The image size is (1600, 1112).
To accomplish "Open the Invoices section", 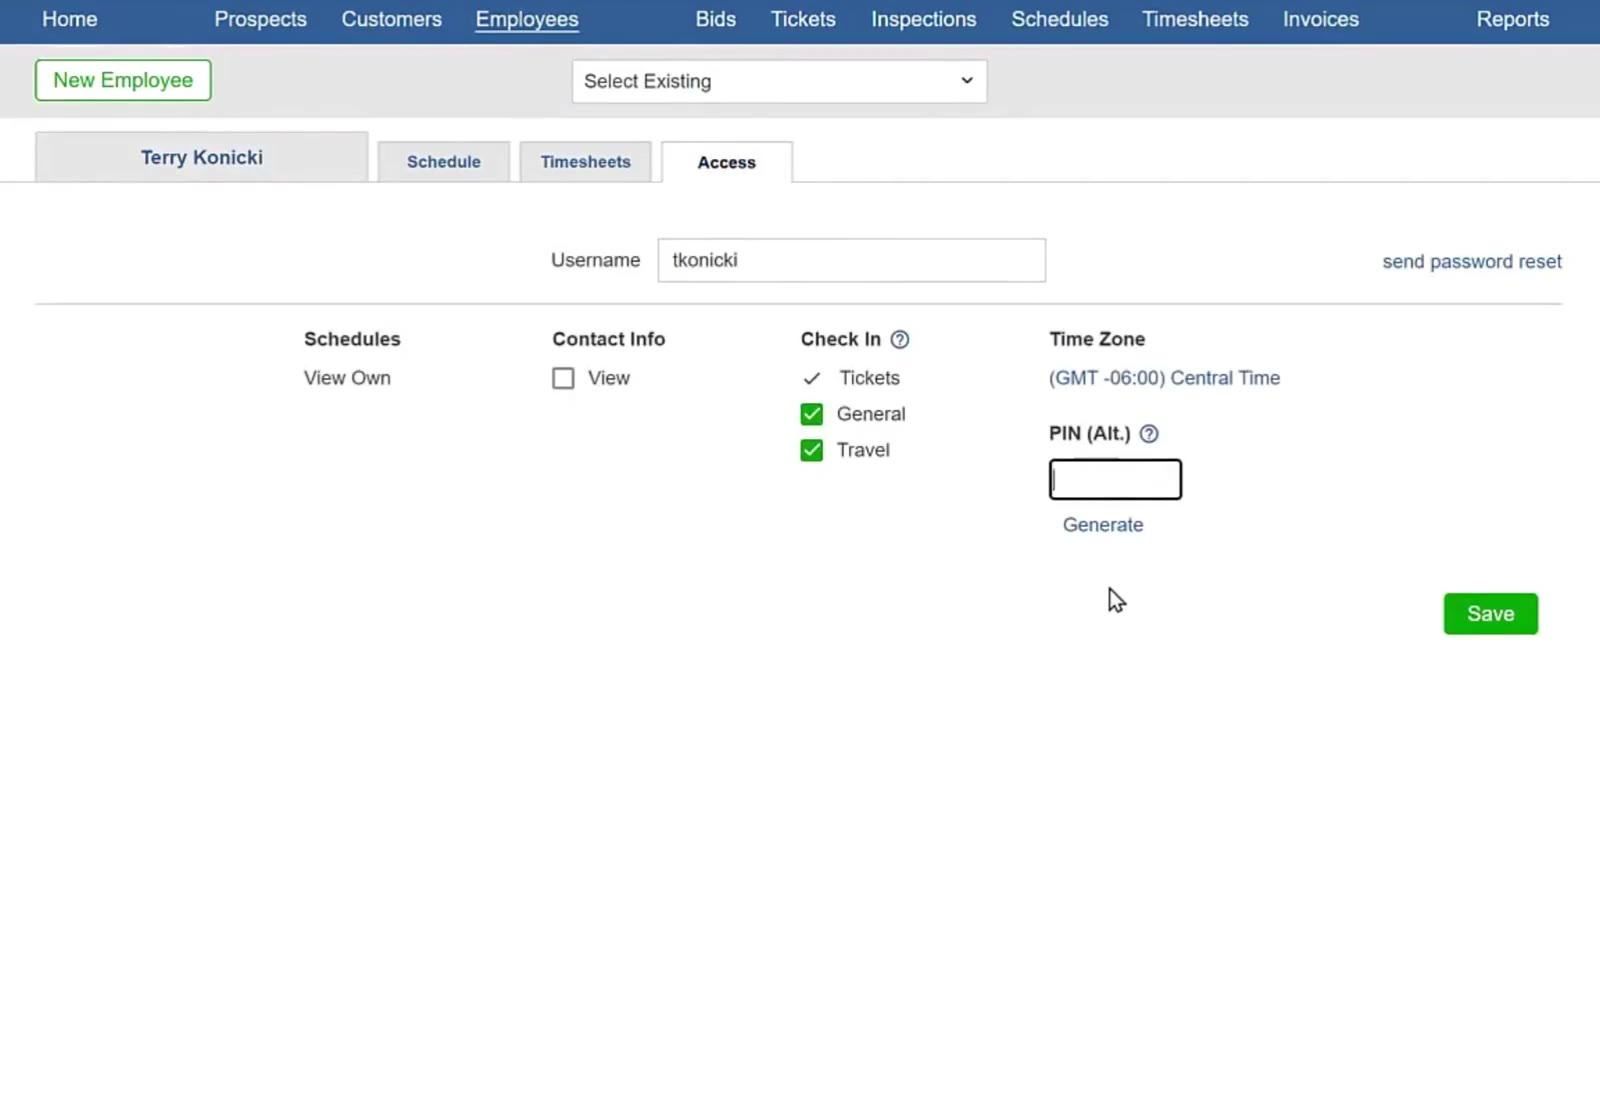I will coord(1321,19).
